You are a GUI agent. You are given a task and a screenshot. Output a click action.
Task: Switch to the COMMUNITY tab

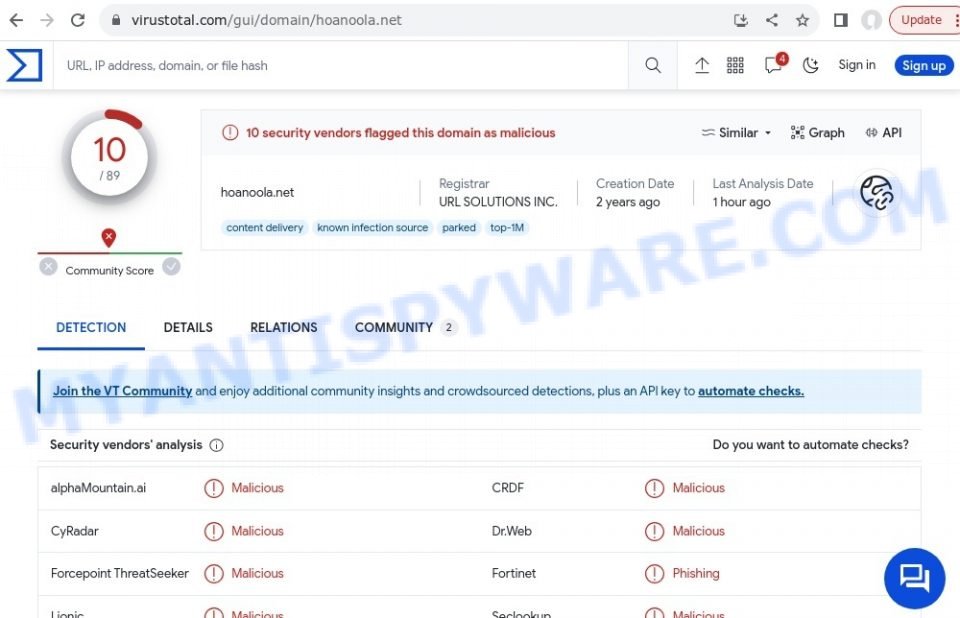click(x=405, y=328)
